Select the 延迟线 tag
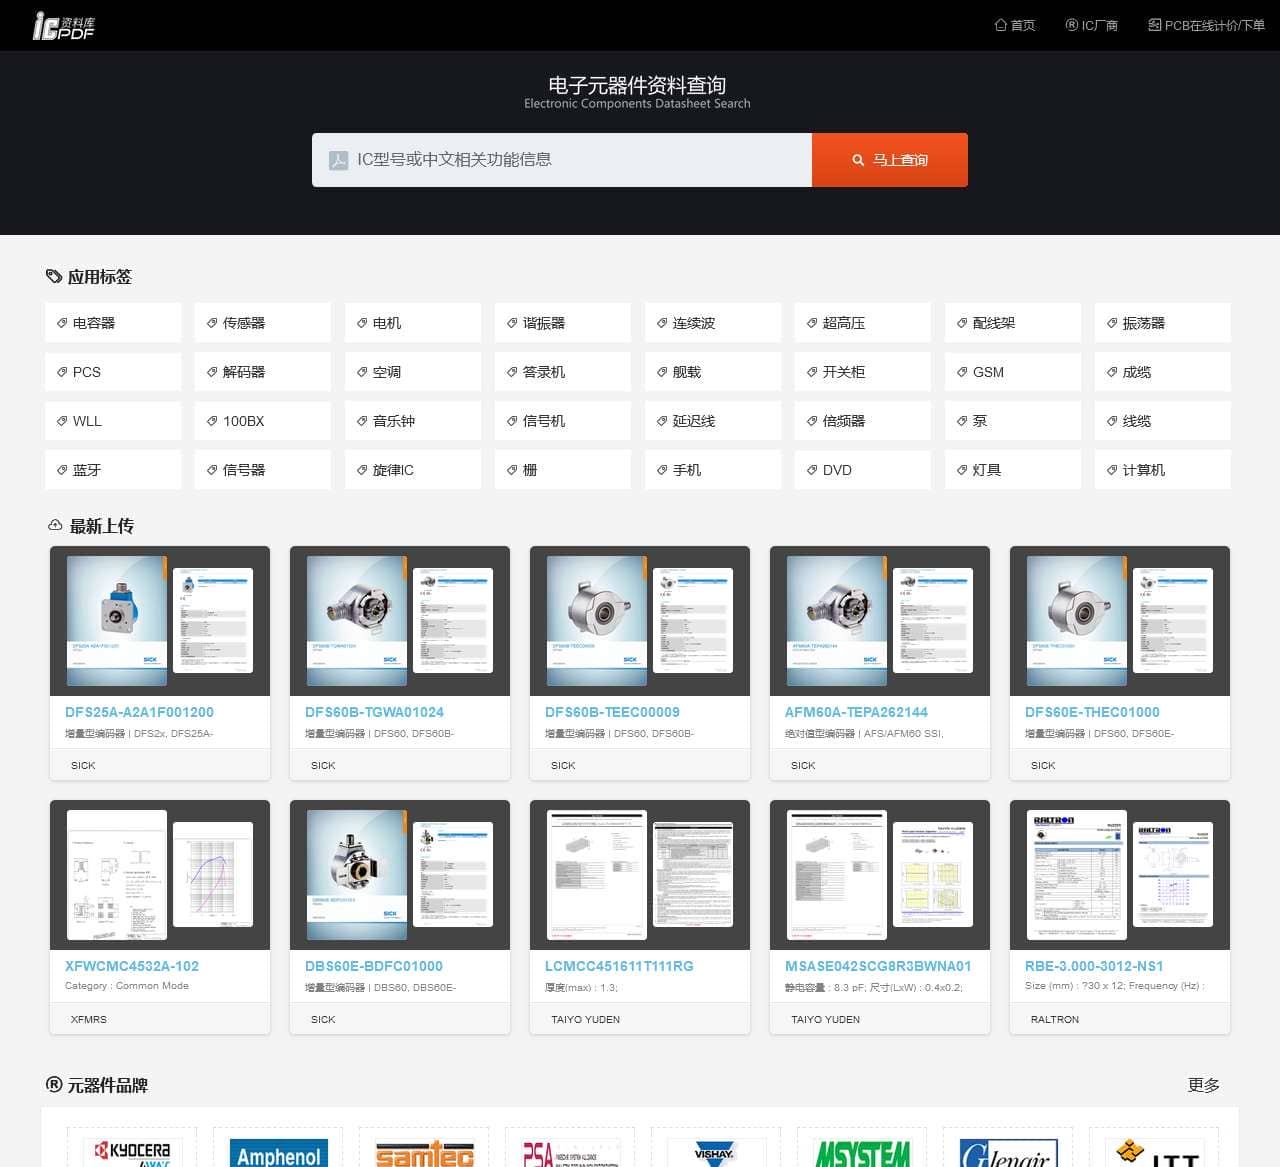This screenshot has width=1280, height=1167. [x=713, y=421]
